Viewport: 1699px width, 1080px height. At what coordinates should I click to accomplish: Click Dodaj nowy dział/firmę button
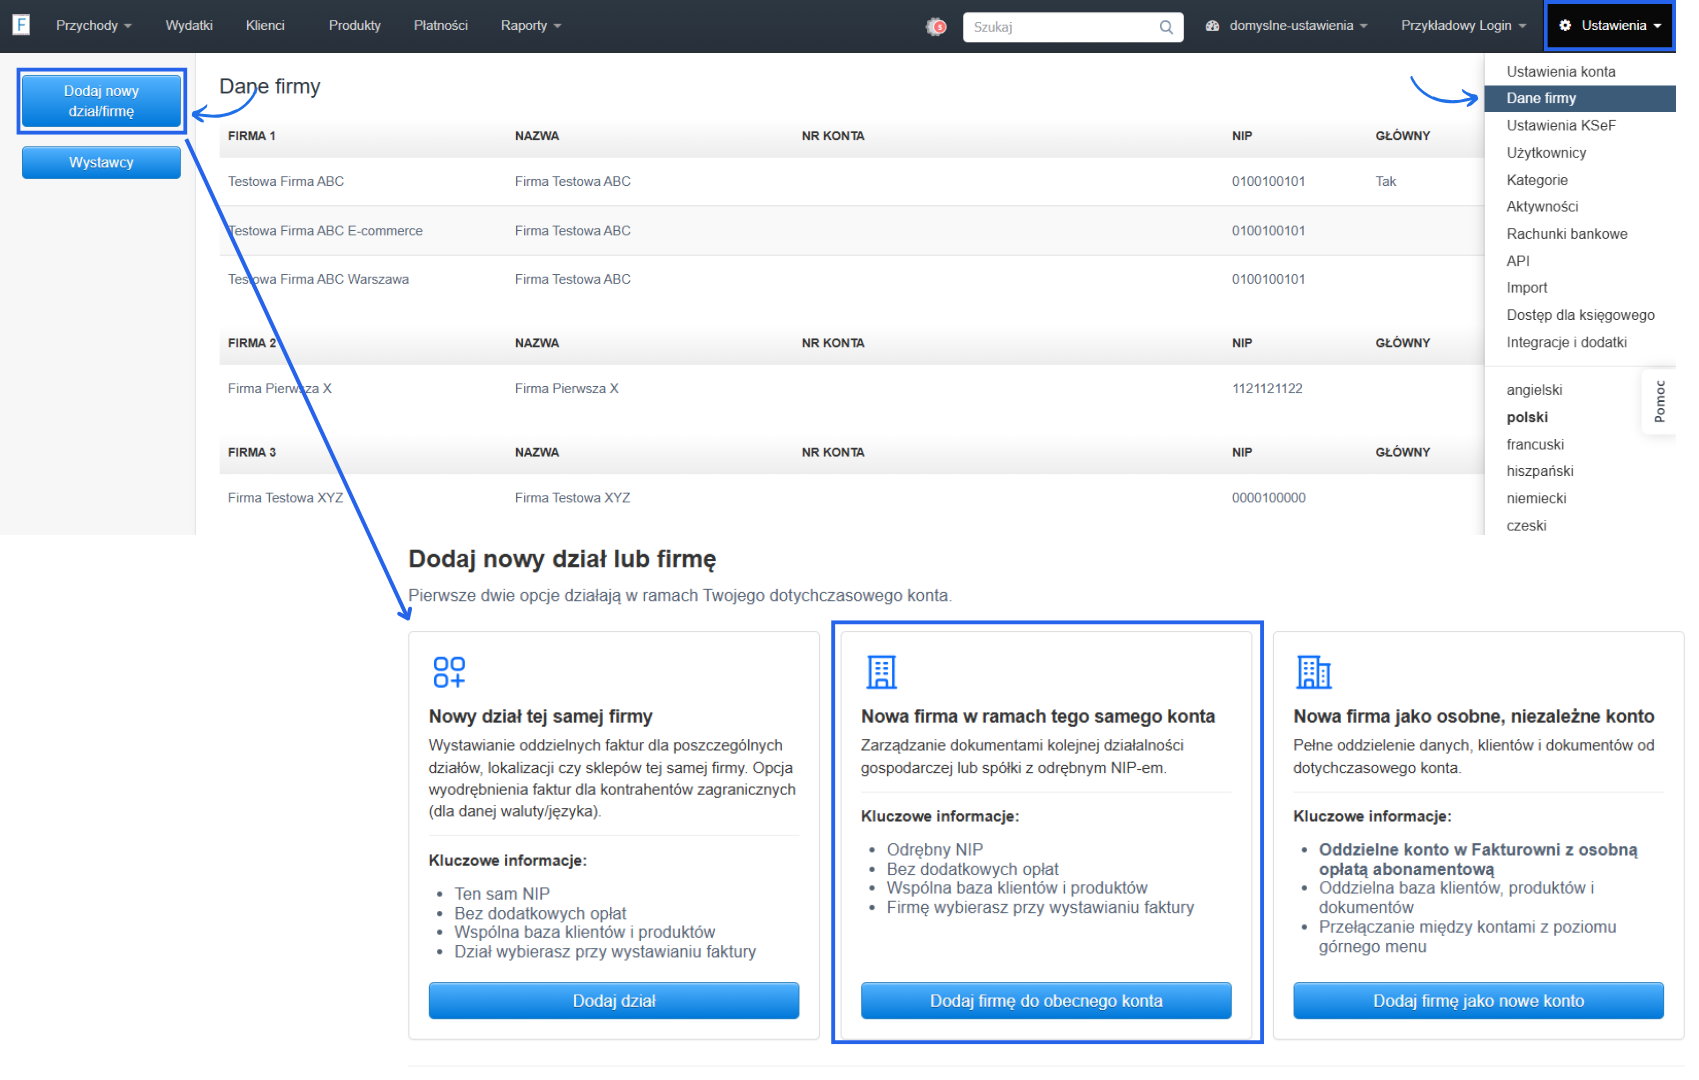(101, 101)
